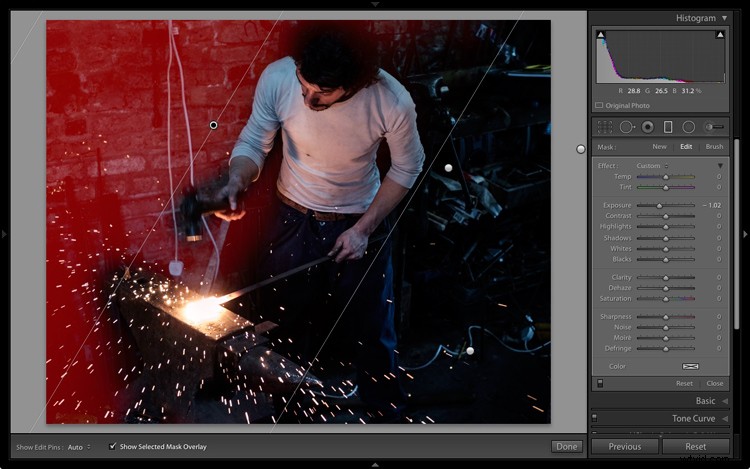Viewport: 750px width, 469px height.
Task: Click the right panel scrollbar
Action: coord(737,233)
